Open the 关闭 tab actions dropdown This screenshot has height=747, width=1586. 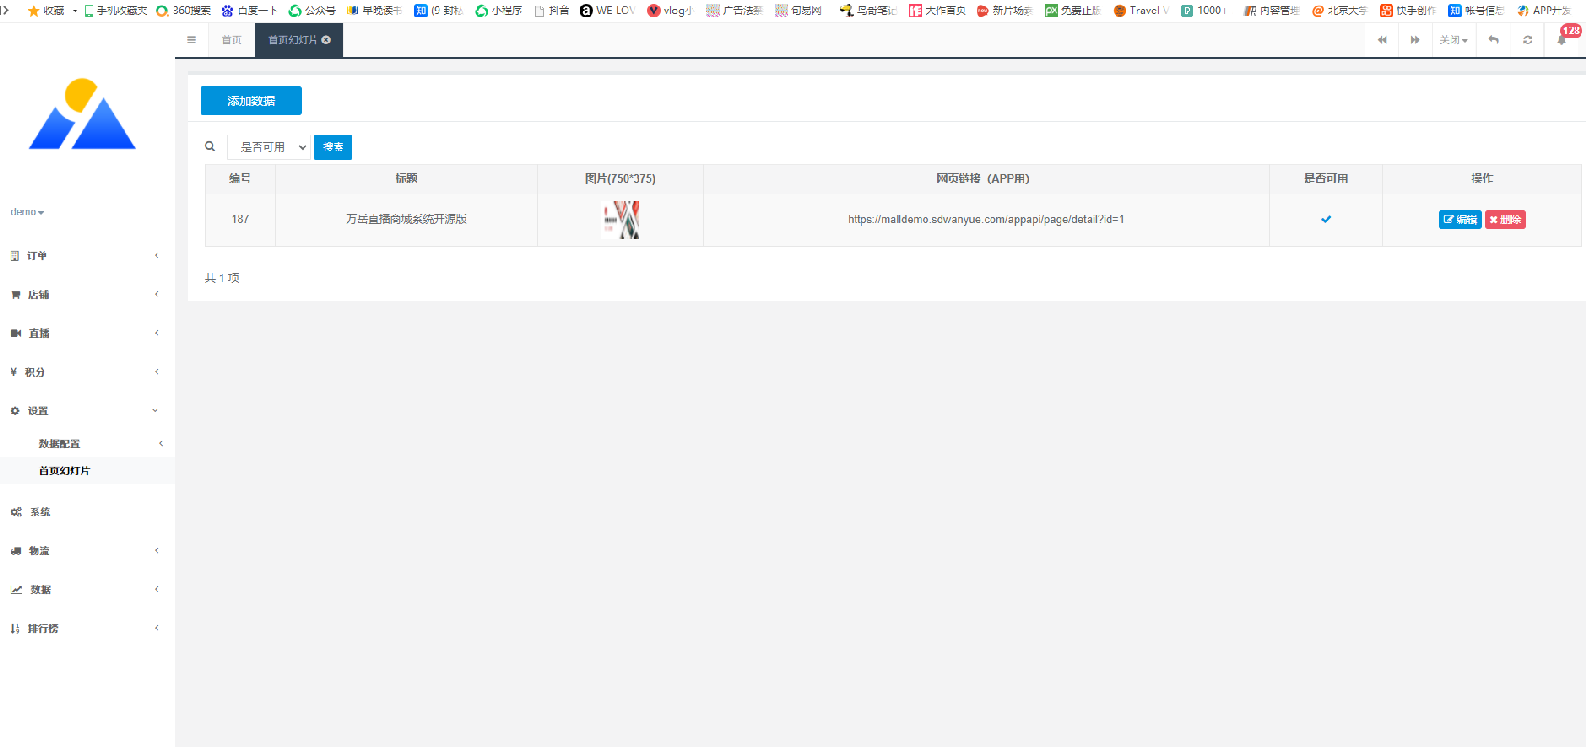pos(1453,40)
